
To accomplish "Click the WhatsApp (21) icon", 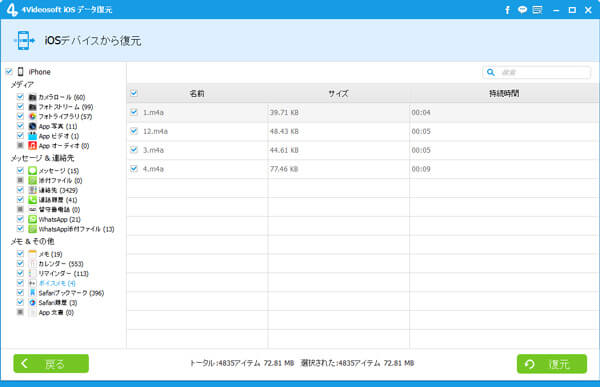I will click(33, 219).
